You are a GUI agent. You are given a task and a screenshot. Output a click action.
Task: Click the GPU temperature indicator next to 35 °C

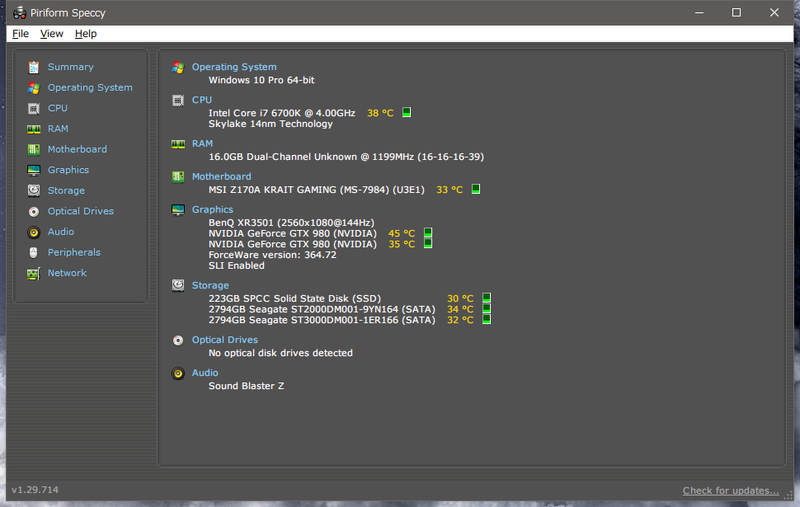428,244
